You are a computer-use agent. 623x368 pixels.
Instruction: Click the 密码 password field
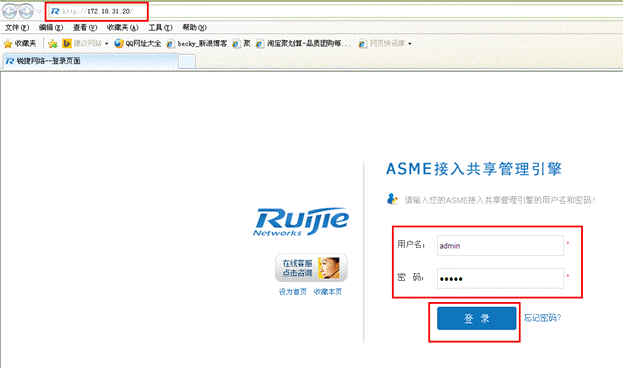[500, 278]
